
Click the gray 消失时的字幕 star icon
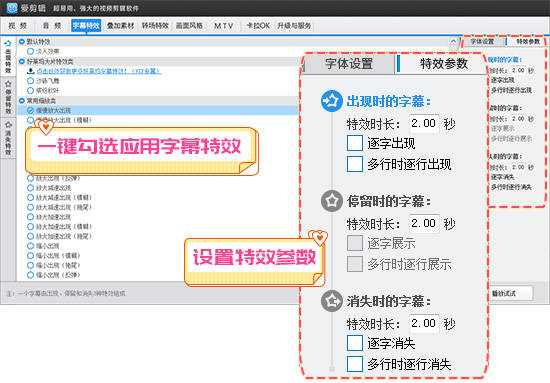click(331, 301)
